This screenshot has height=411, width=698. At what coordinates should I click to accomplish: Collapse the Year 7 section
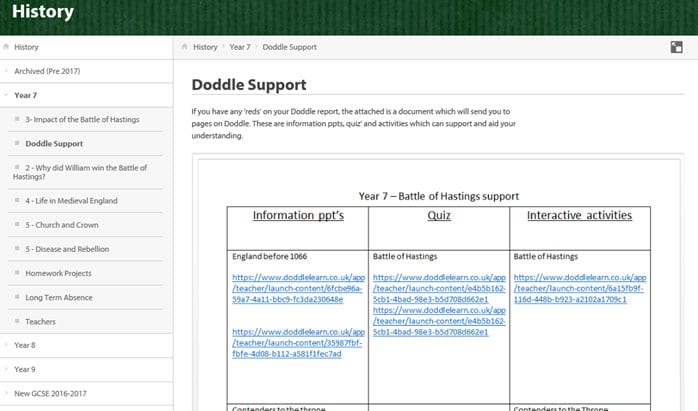point(25,95)
